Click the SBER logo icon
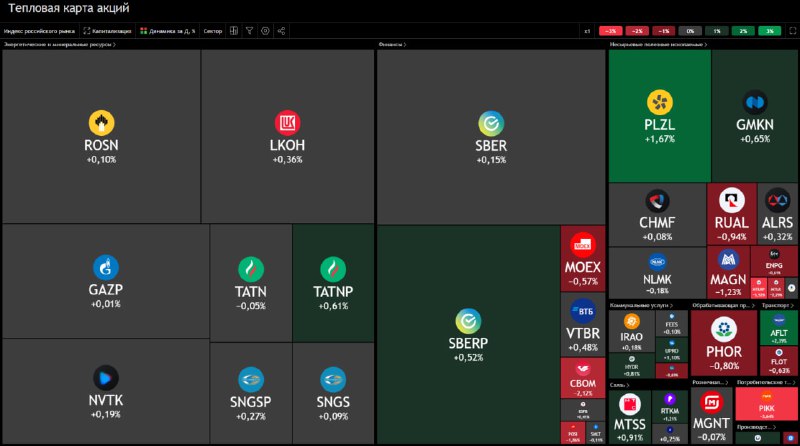800x446 pixels. 491,123
